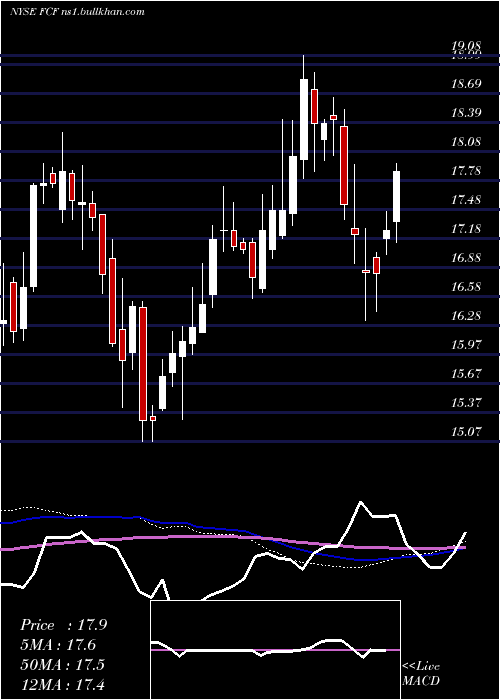Click the Live MACD label
500x700 pixels.
pos(421,674)
